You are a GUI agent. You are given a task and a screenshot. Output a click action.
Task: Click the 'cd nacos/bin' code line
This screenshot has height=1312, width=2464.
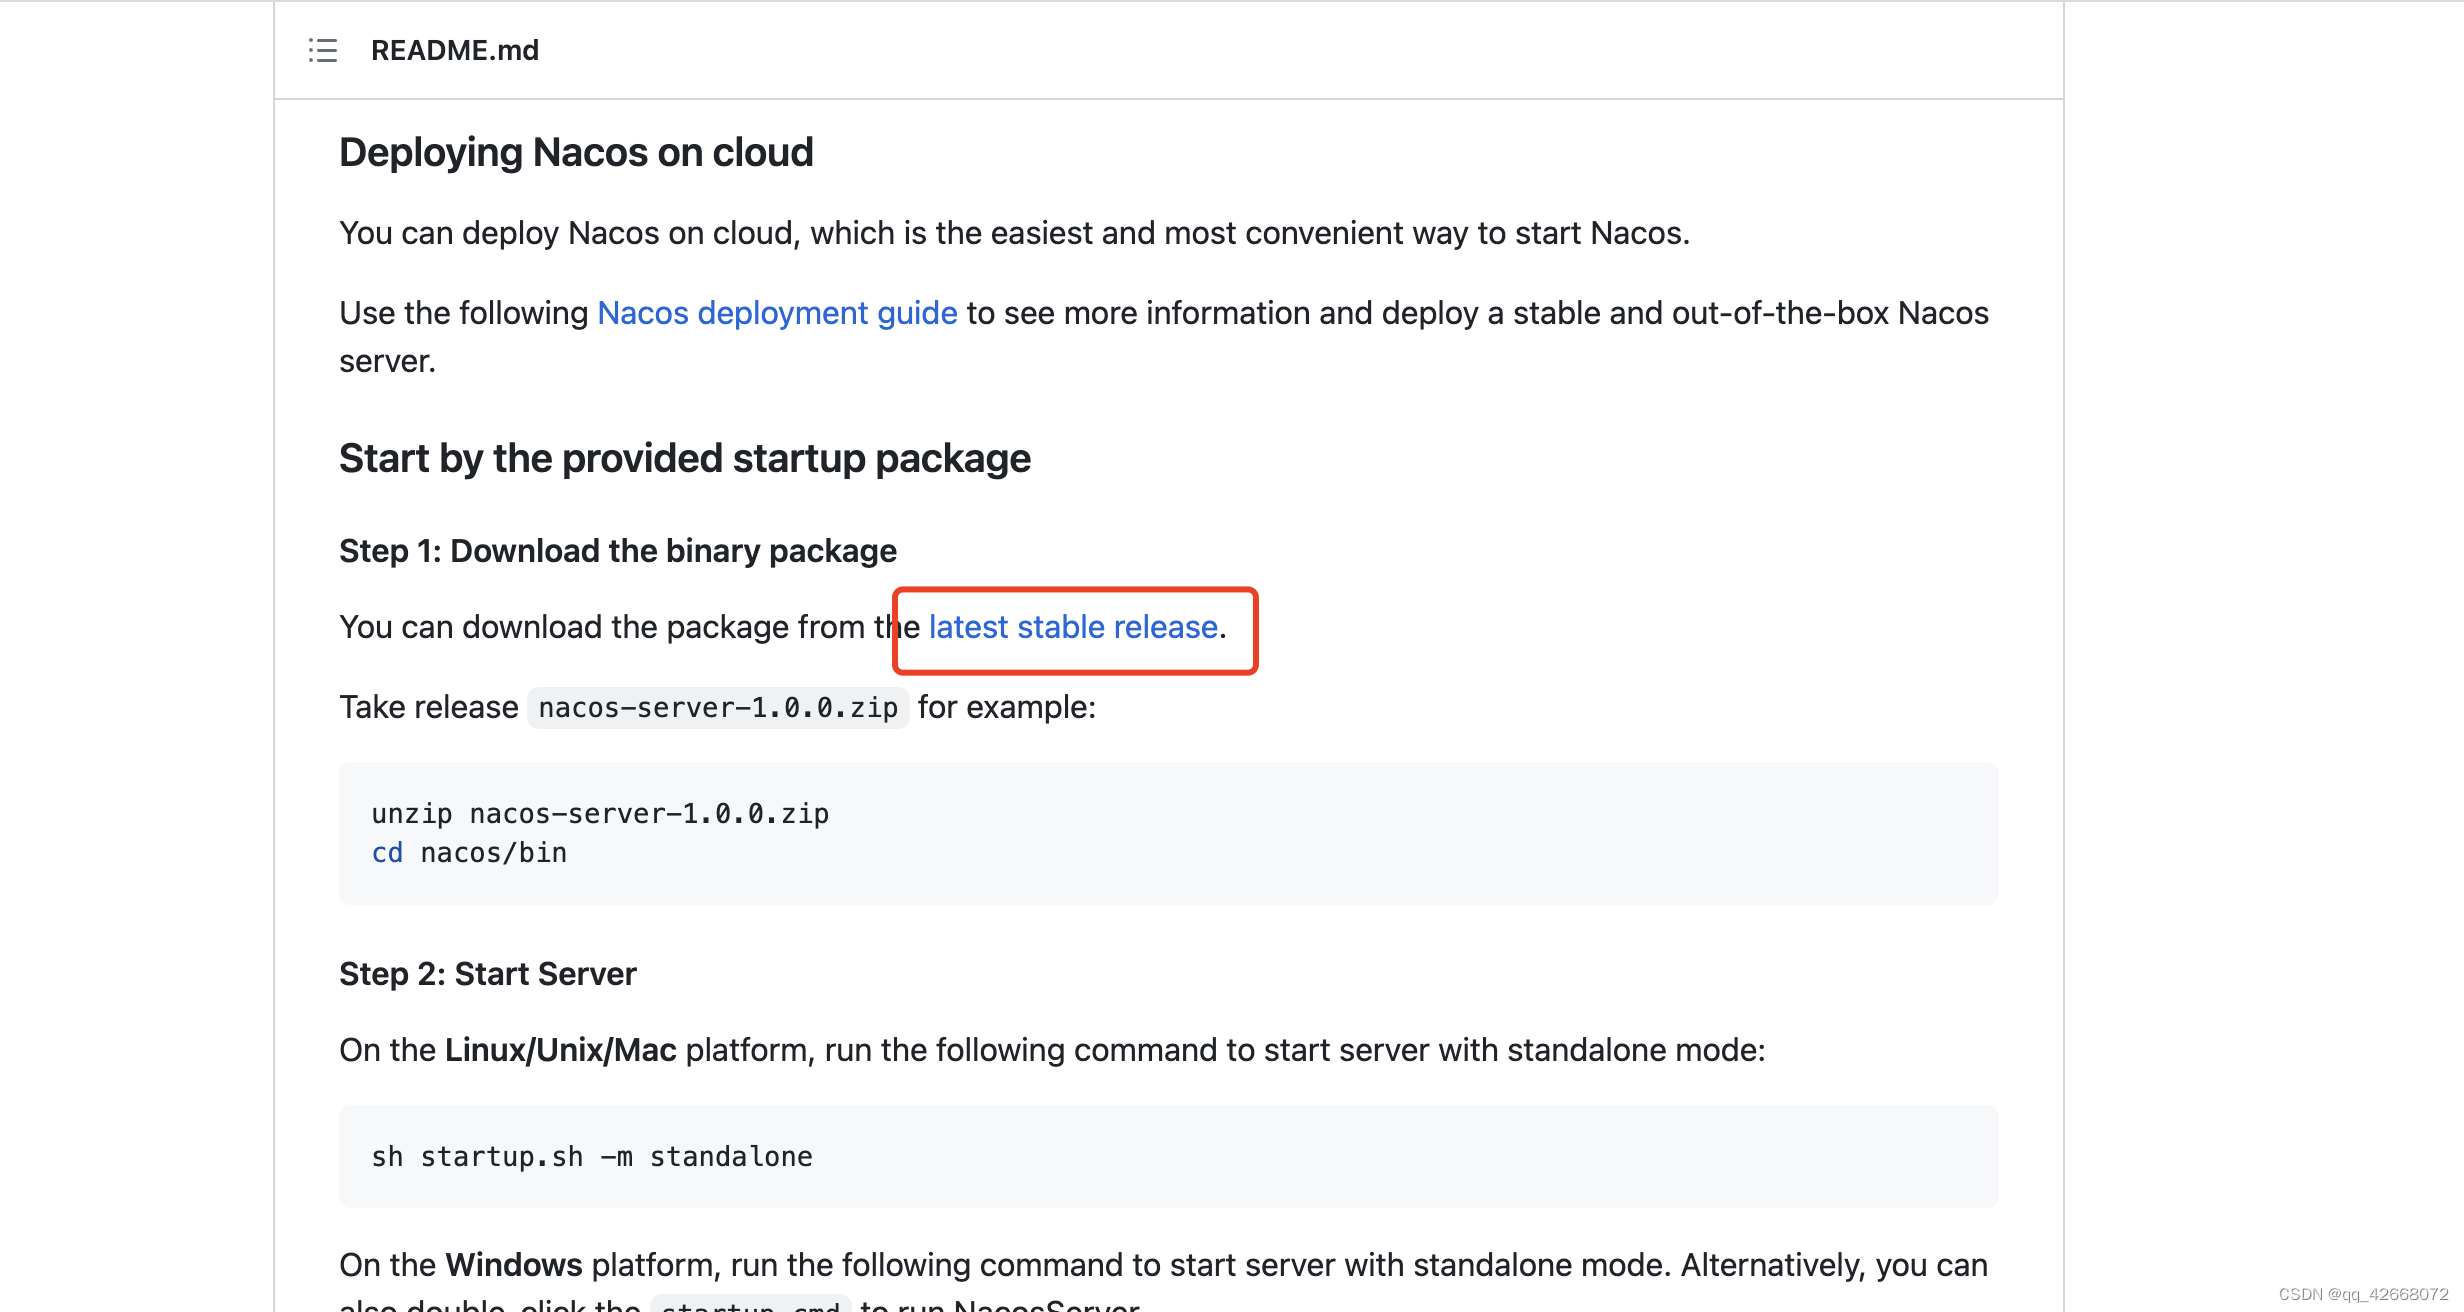point(469,853)
